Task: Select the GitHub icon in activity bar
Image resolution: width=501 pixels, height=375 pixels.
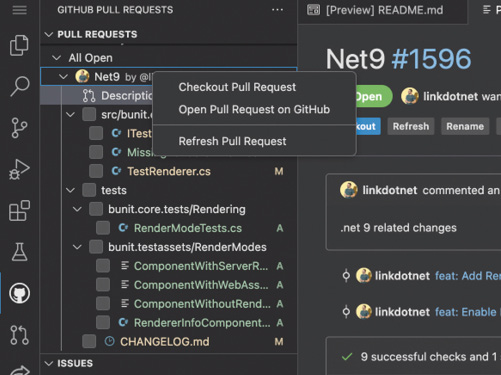Action: [19, 293]
